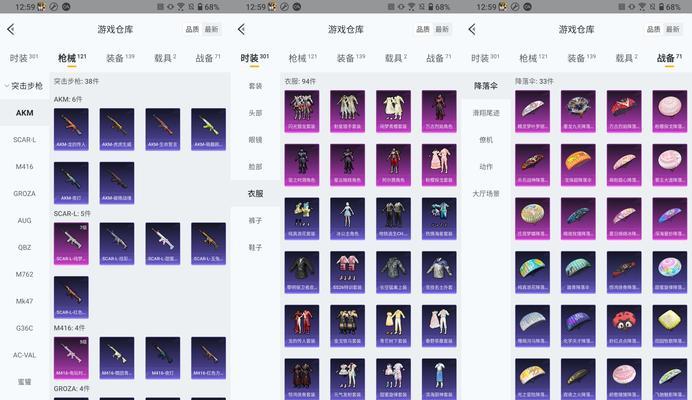Viewport: 692px width, 400px height.
Task: Open the pale blue dress character outfit
Action: pyautogui.click(x=348, y=219)
